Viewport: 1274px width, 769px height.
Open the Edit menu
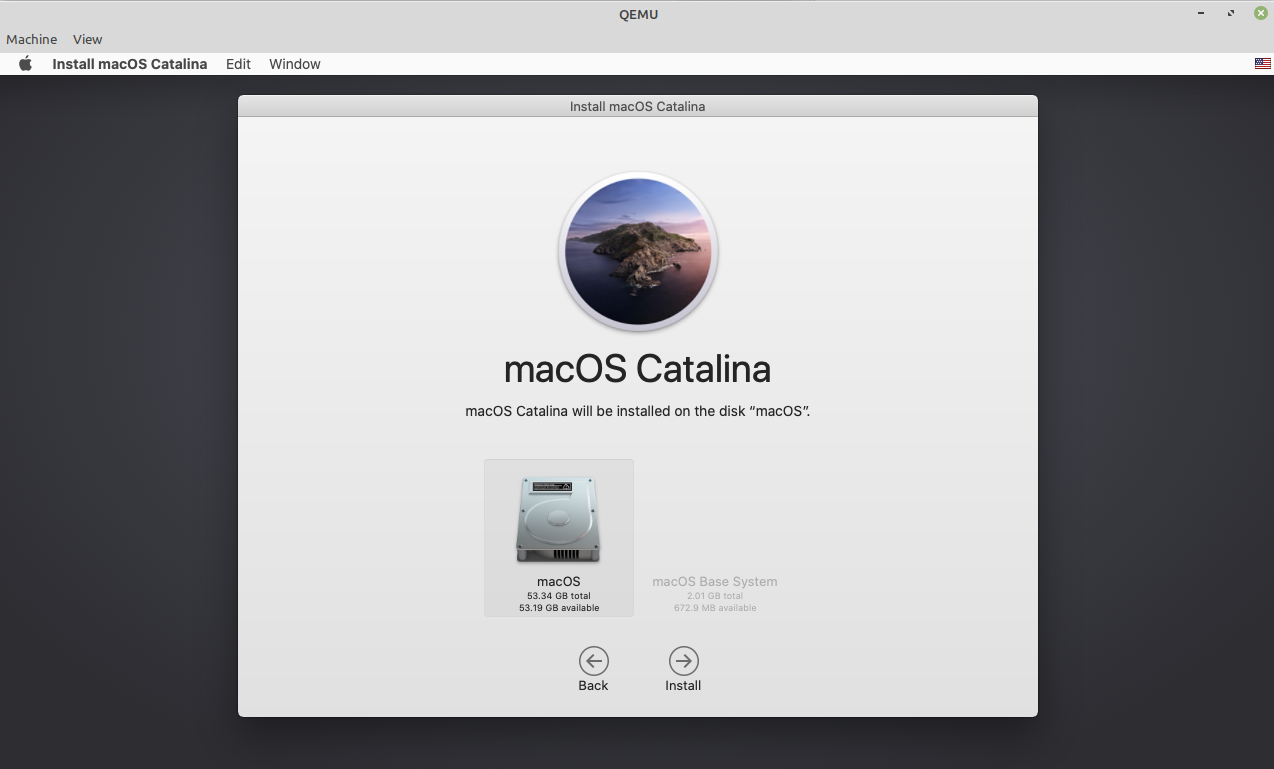click(238, 63)
